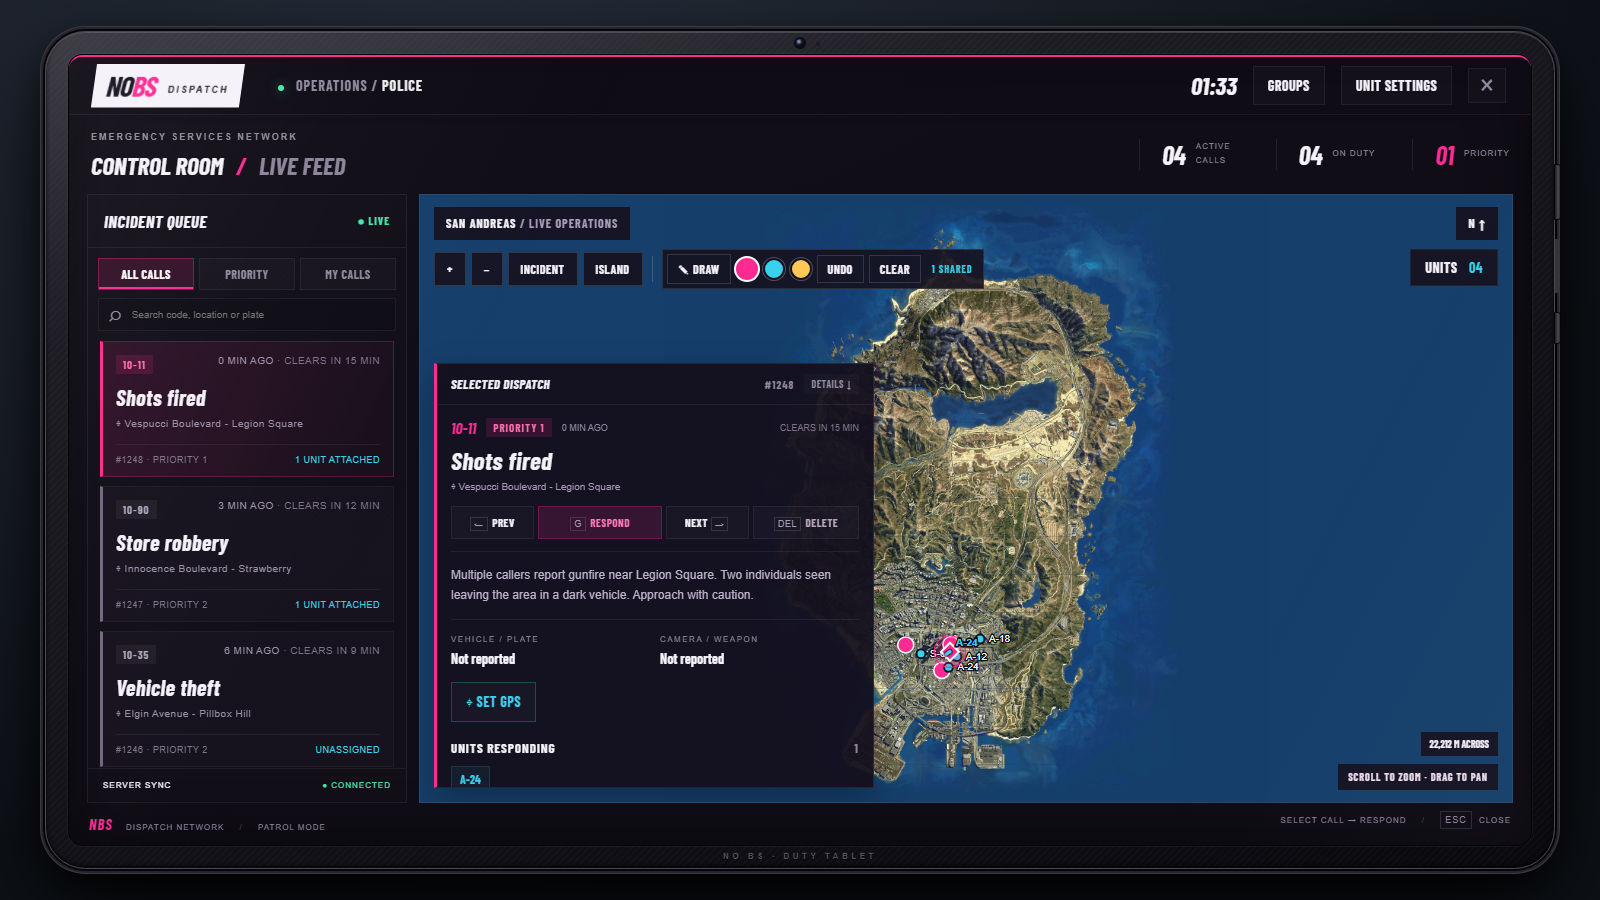Click the A-12 unit label on the map
The height and width of the screenshot is (900, 1600).
[977, 657]
